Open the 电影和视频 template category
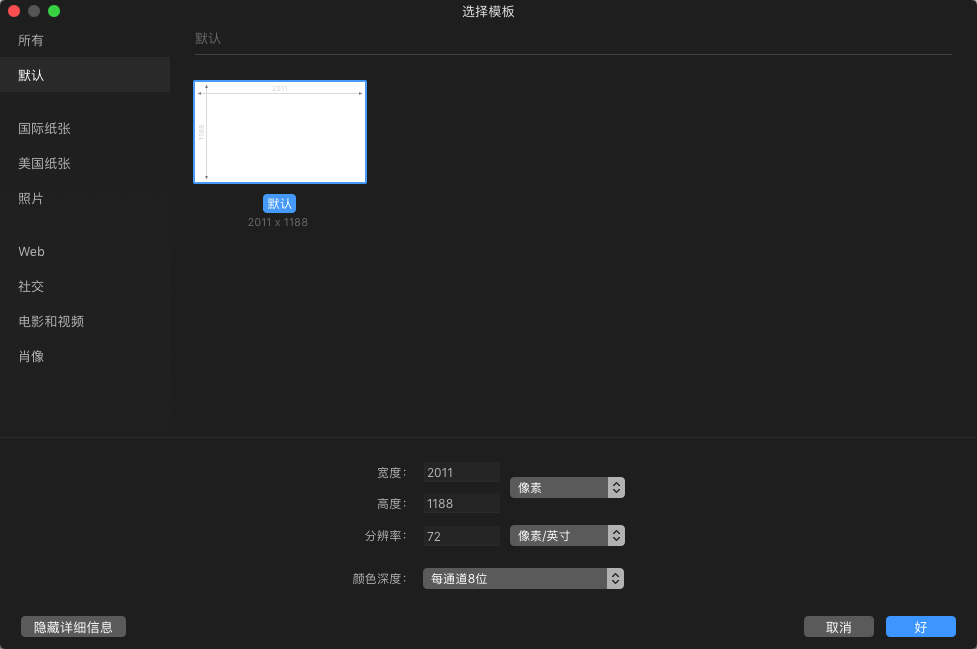Image resolution: width=977 pixels, height=649 pixels. [x=85, y=321]
